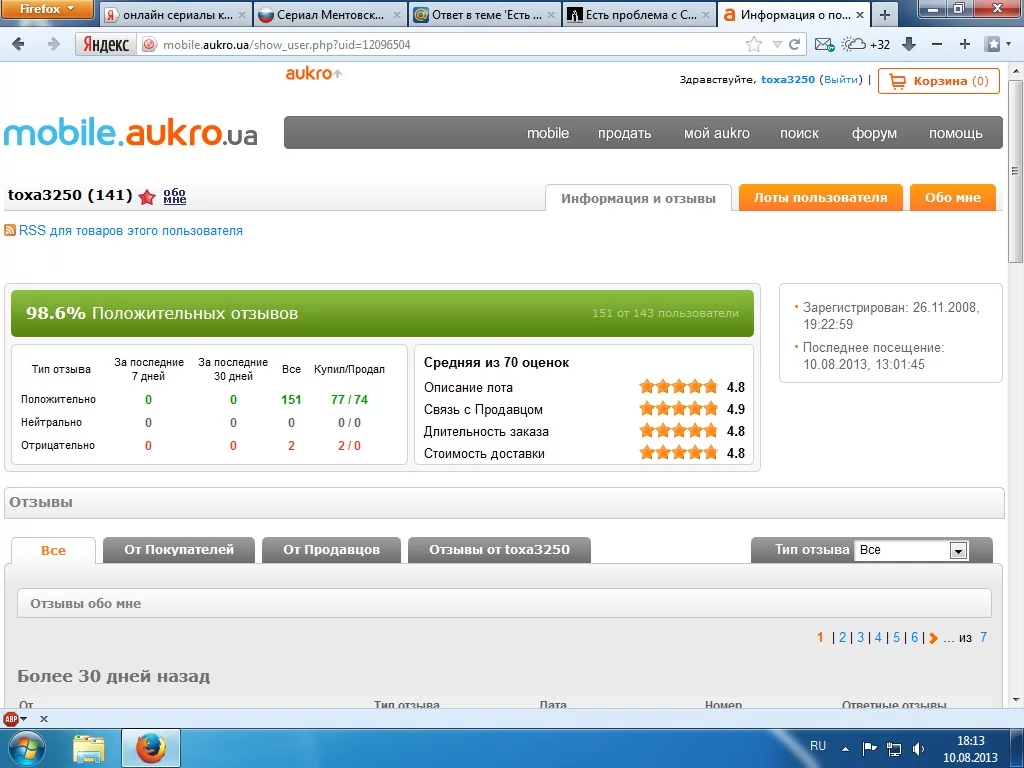Switch to 'онлайн сериалы' browser tab

click(x=176, y=14)
